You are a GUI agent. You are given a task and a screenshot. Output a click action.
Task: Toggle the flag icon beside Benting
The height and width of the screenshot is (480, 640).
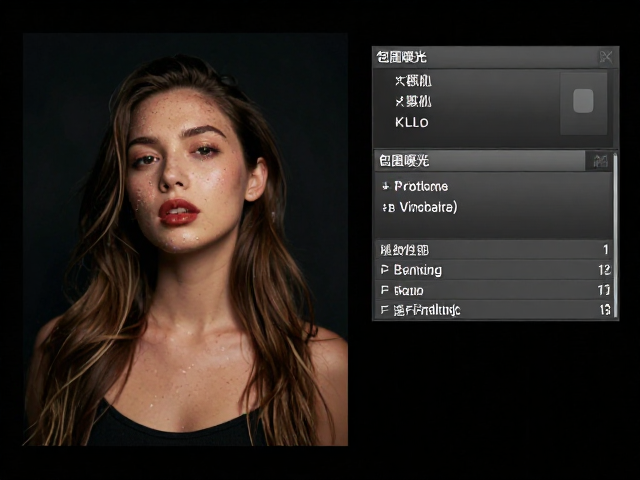click(384, 270)
